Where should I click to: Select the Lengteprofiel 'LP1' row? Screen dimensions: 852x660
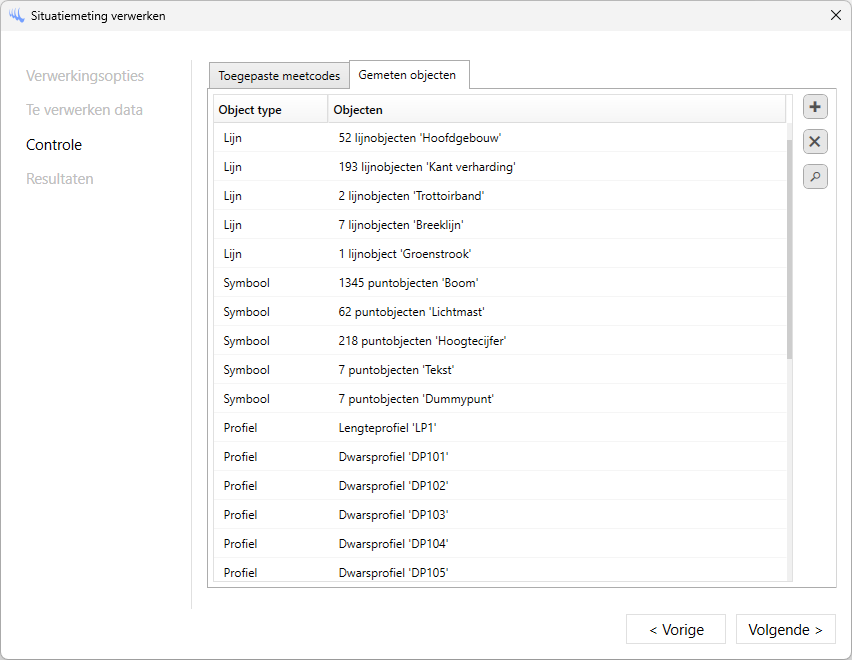[500, 428]
